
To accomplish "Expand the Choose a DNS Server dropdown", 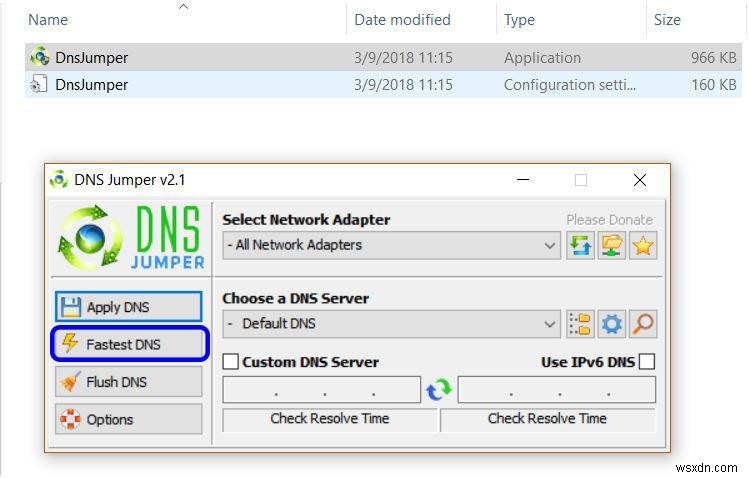I will (391, 324).
